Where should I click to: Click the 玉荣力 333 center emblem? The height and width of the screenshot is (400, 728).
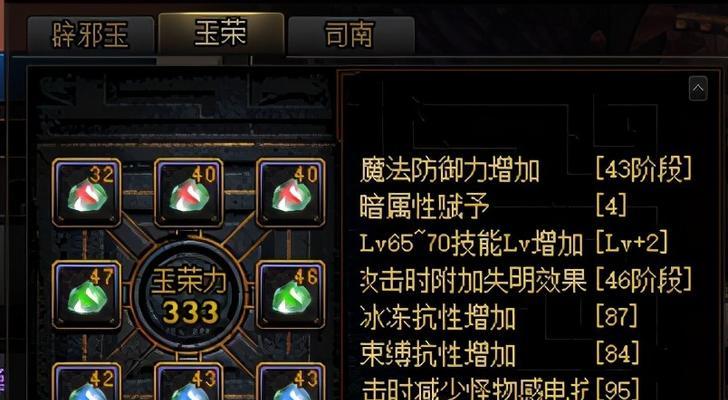[188, 295]
